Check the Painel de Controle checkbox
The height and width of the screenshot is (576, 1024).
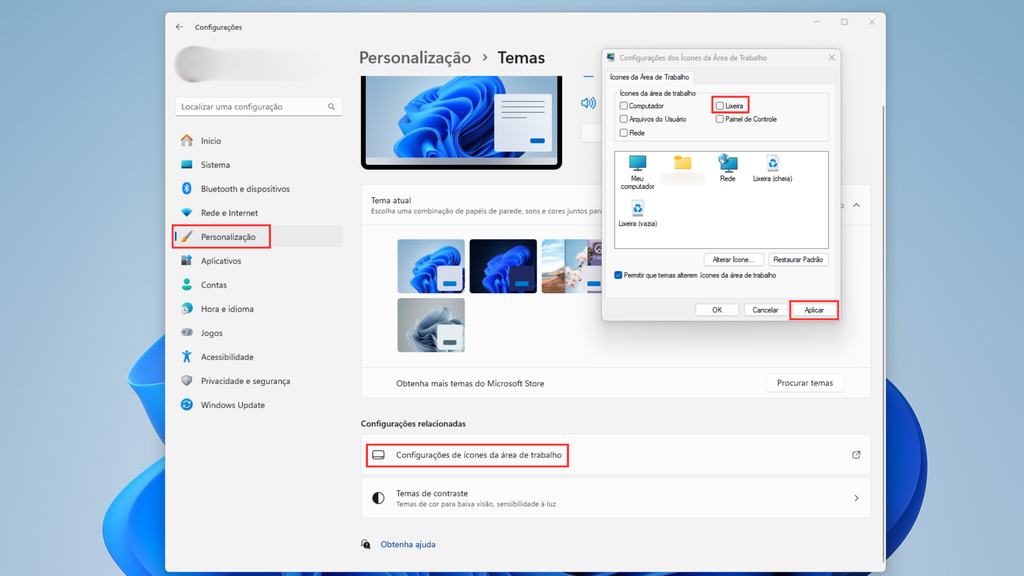point(720,119)
